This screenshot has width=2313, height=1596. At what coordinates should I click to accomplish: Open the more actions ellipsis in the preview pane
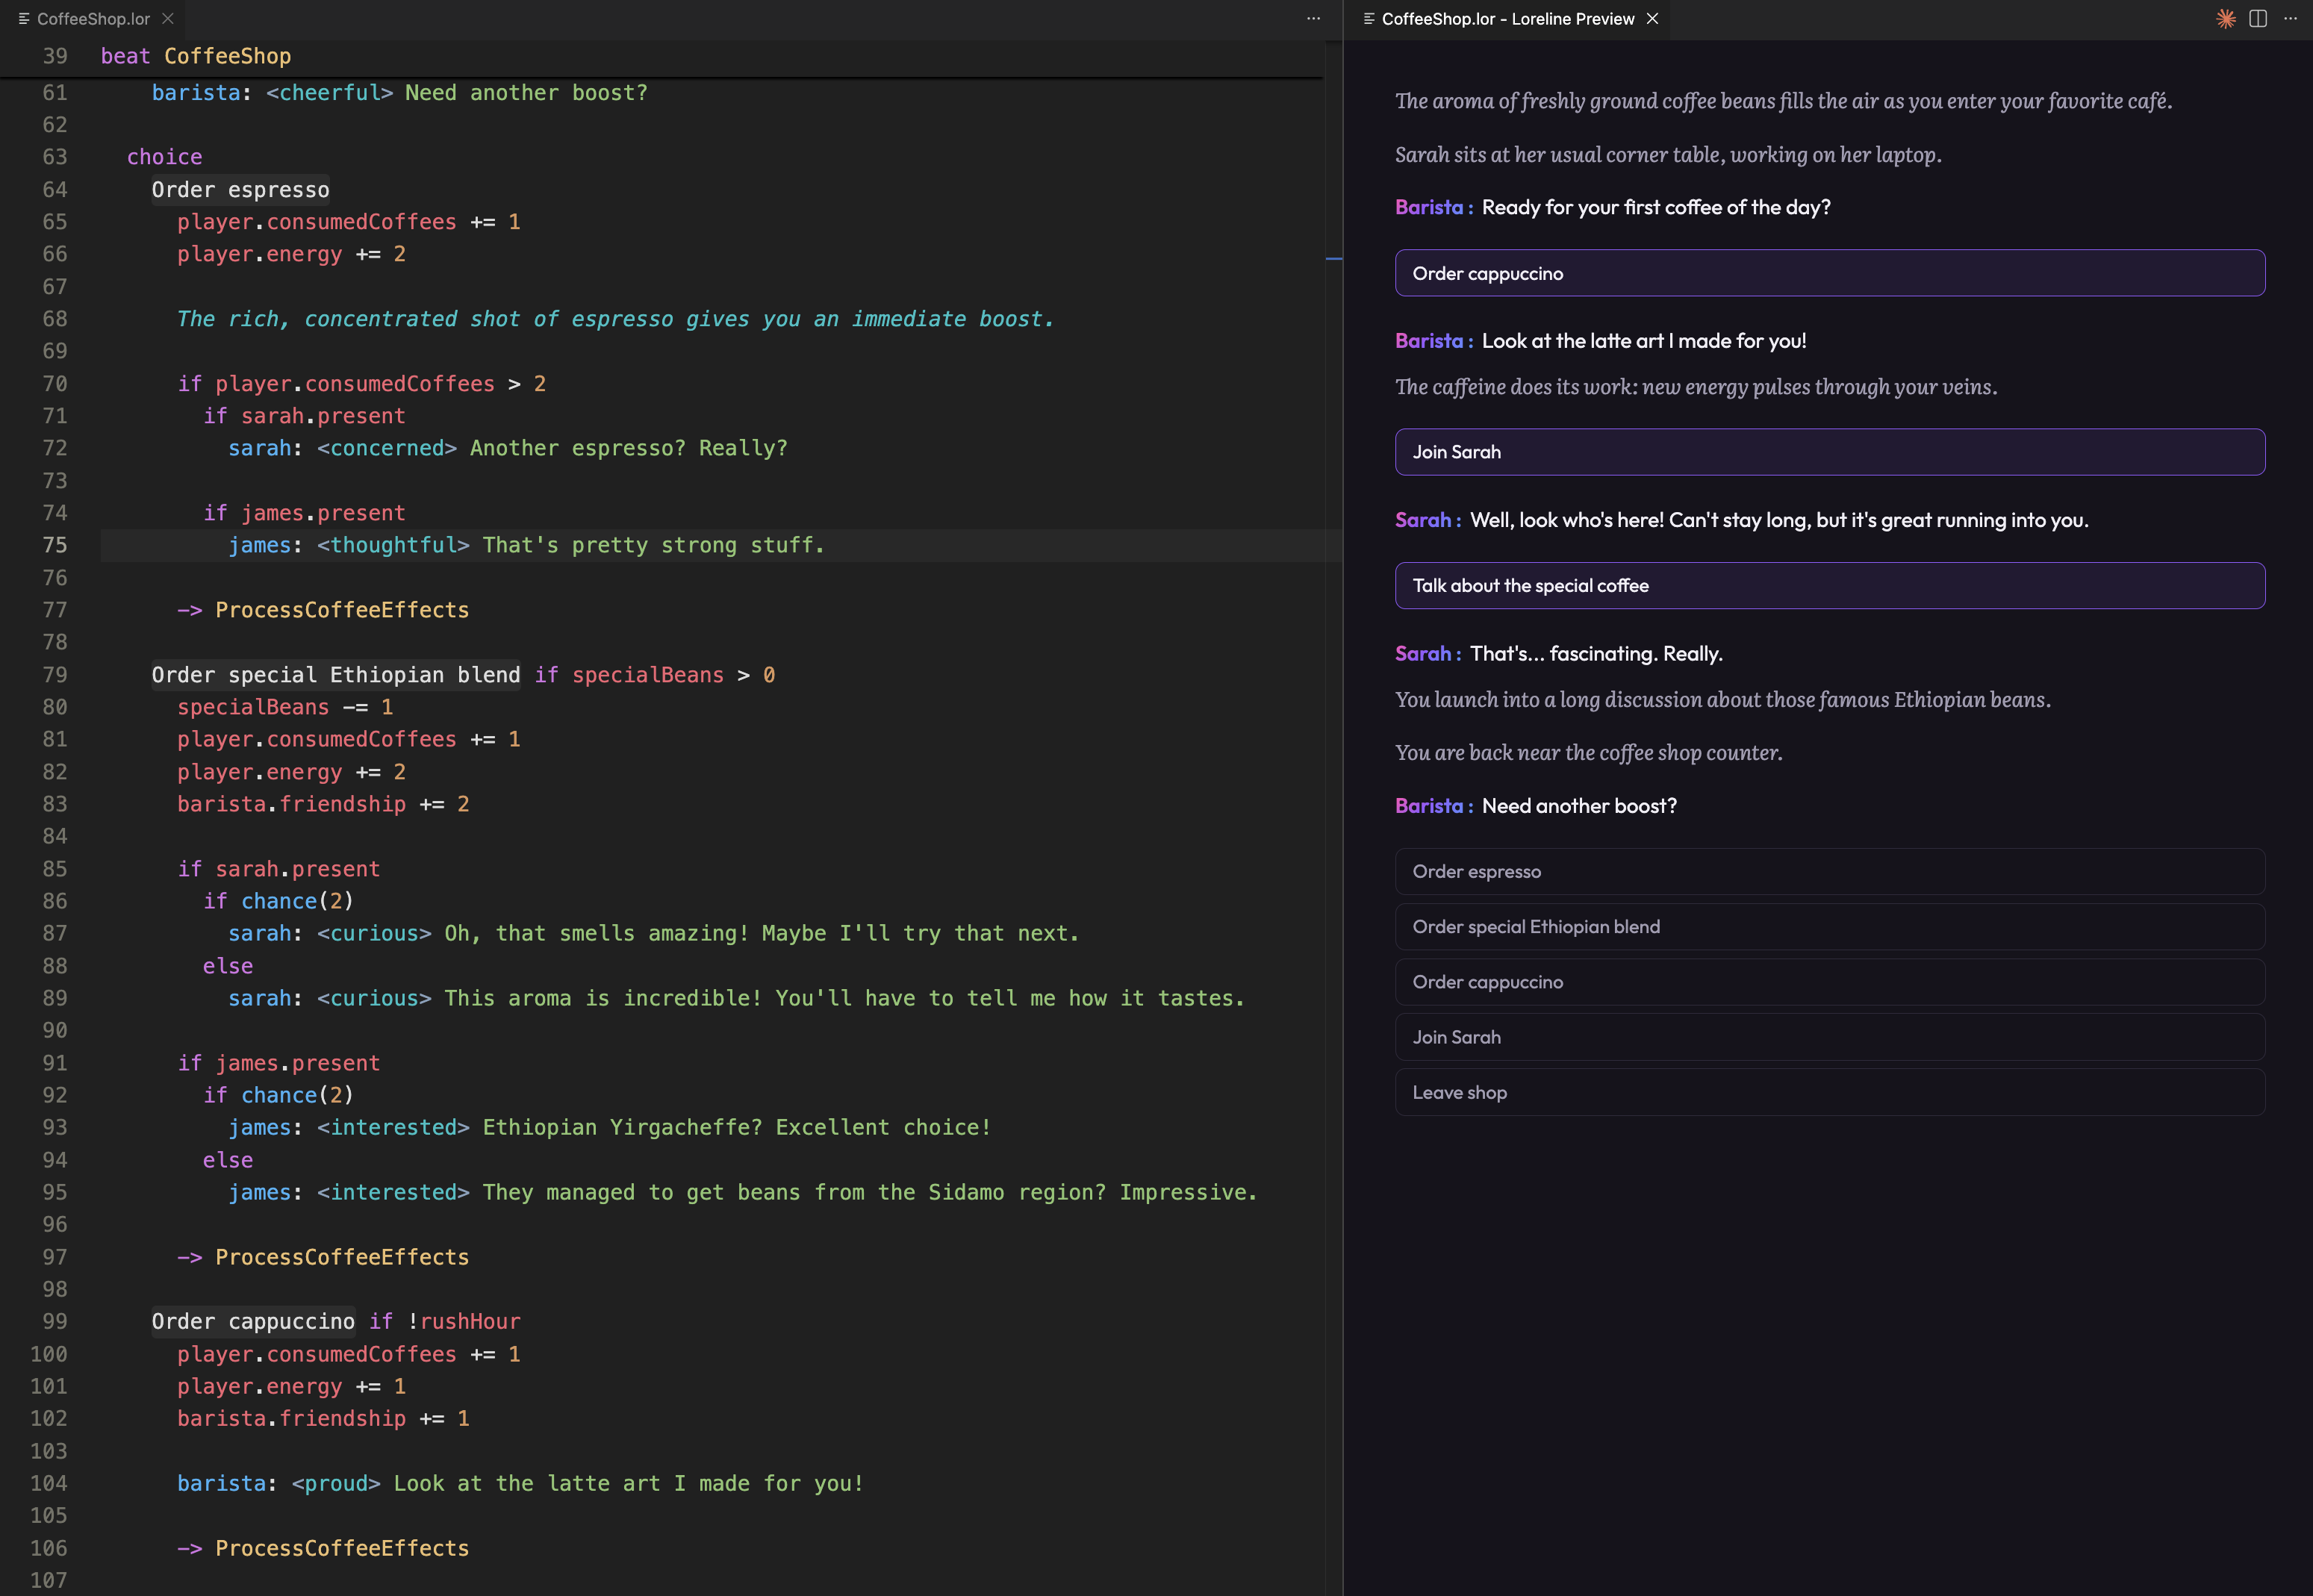point(2290,18)
